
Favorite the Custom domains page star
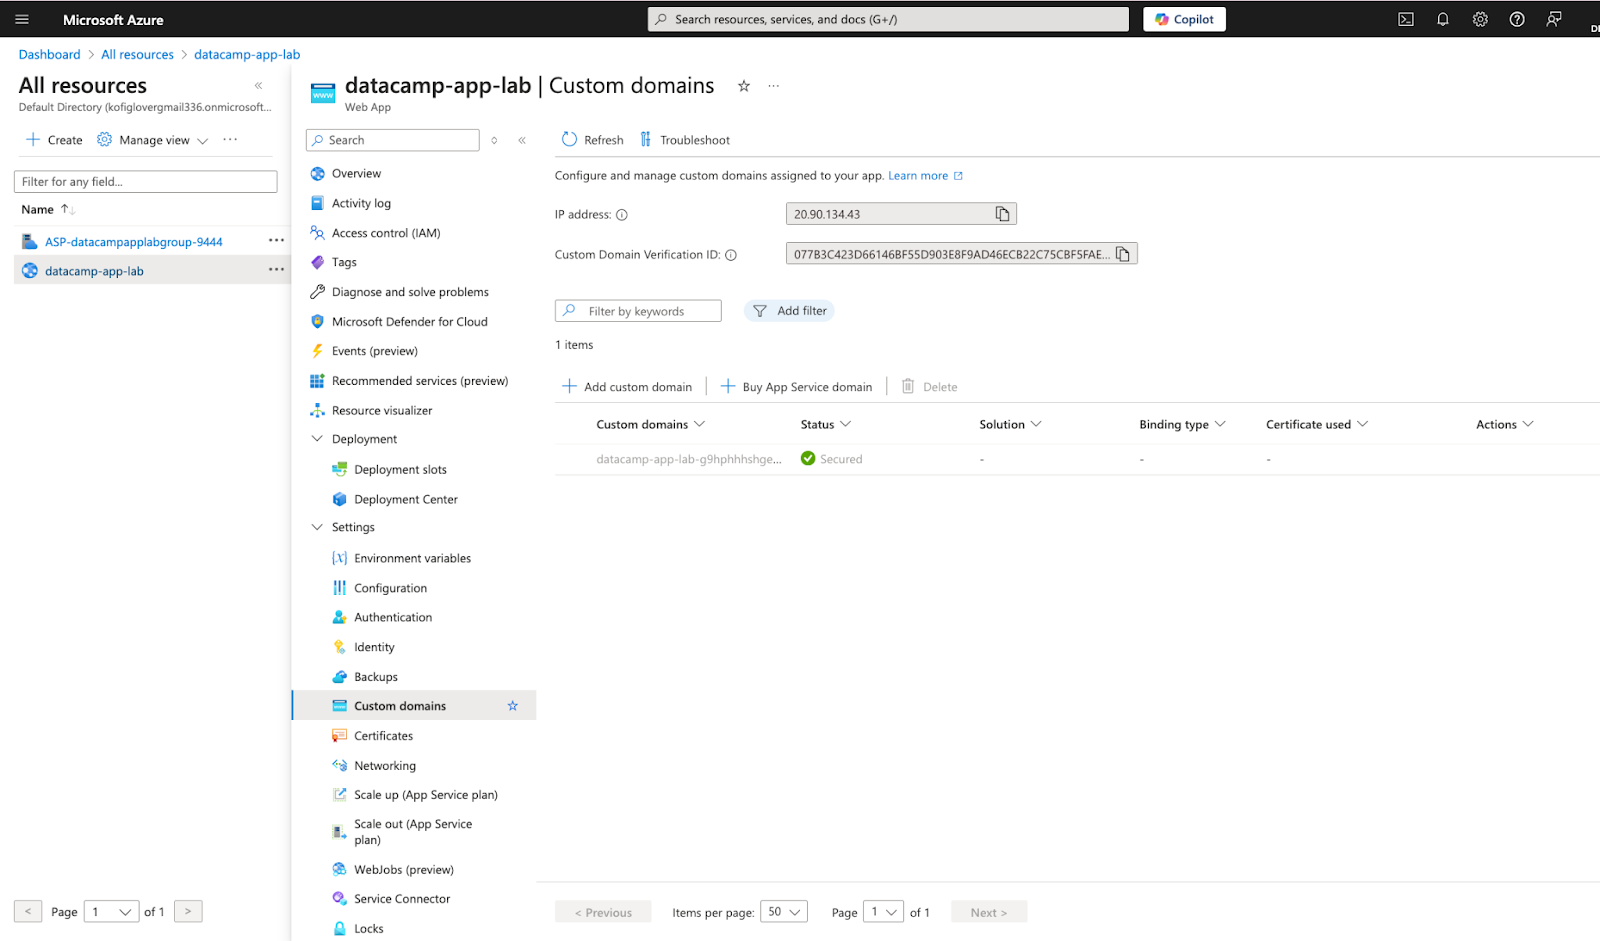click(744, 86)
